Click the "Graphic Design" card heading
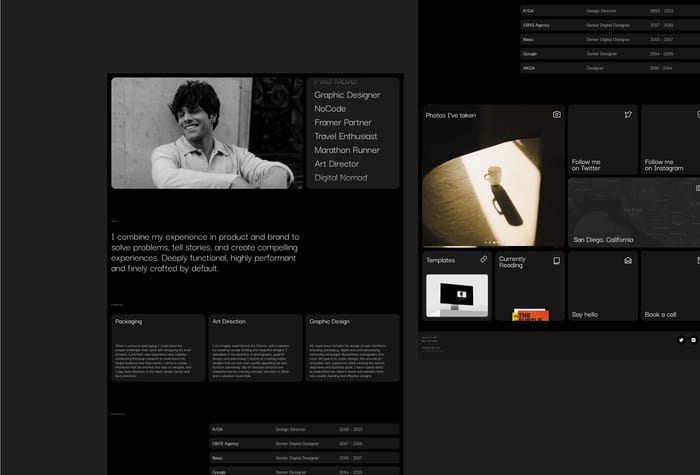 click(329, 321)
